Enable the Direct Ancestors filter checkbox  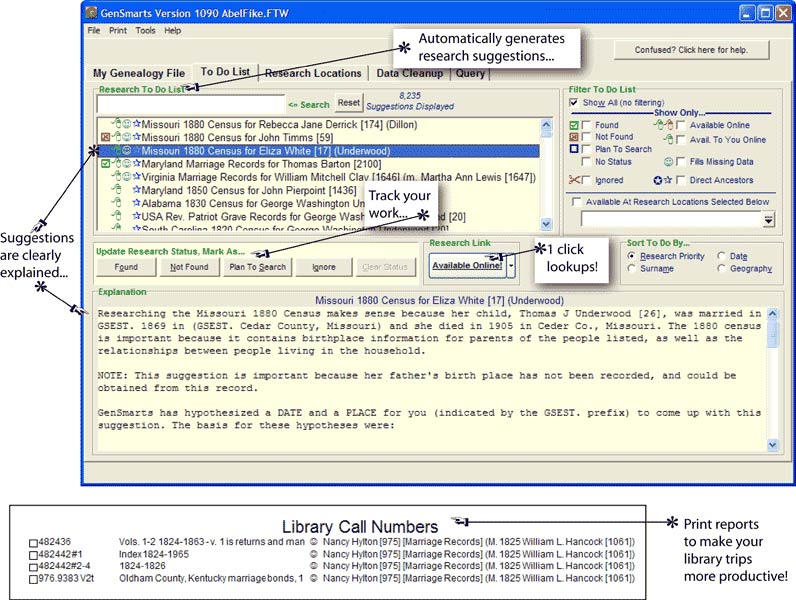680,180
